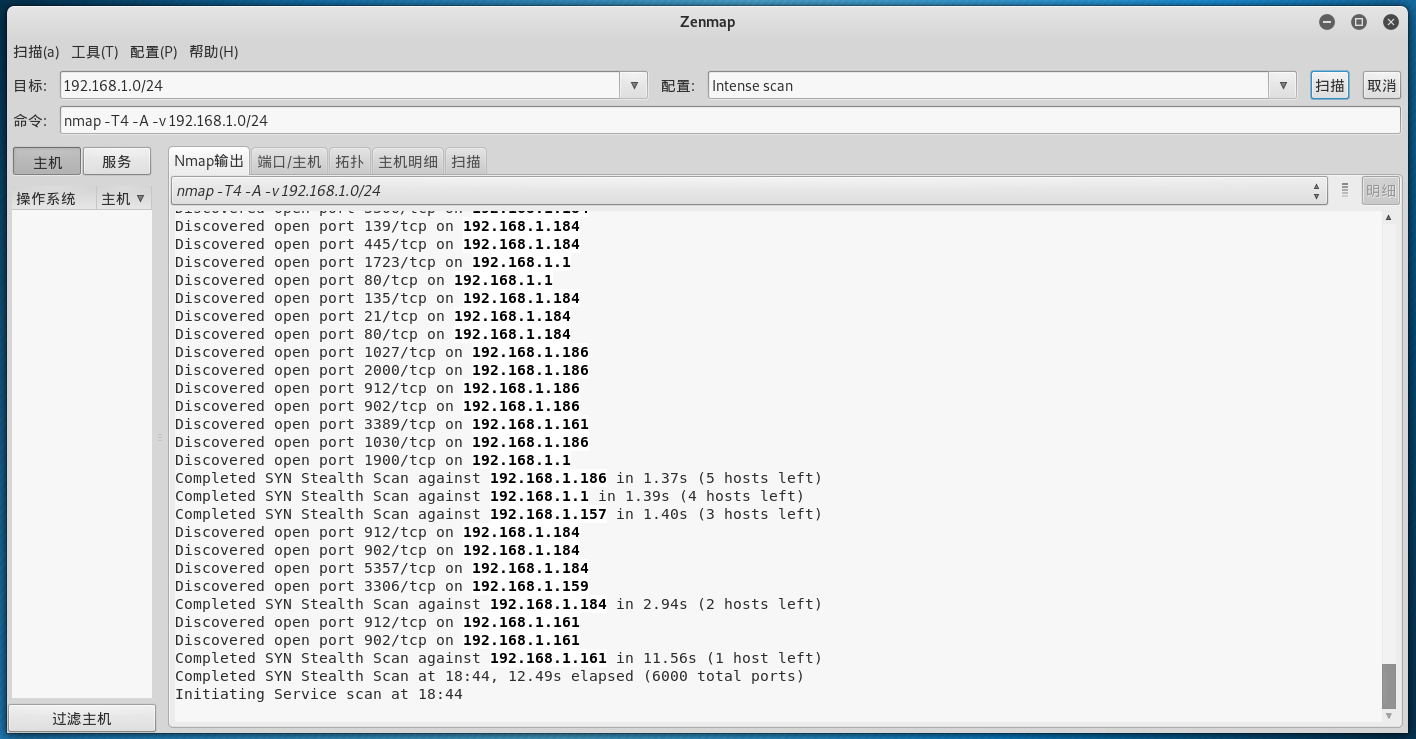Image resolution: width=1416 pixels, height=739 pixels.
Task: Click the 取消 cancel button
Action: [x=1382, y=86]
